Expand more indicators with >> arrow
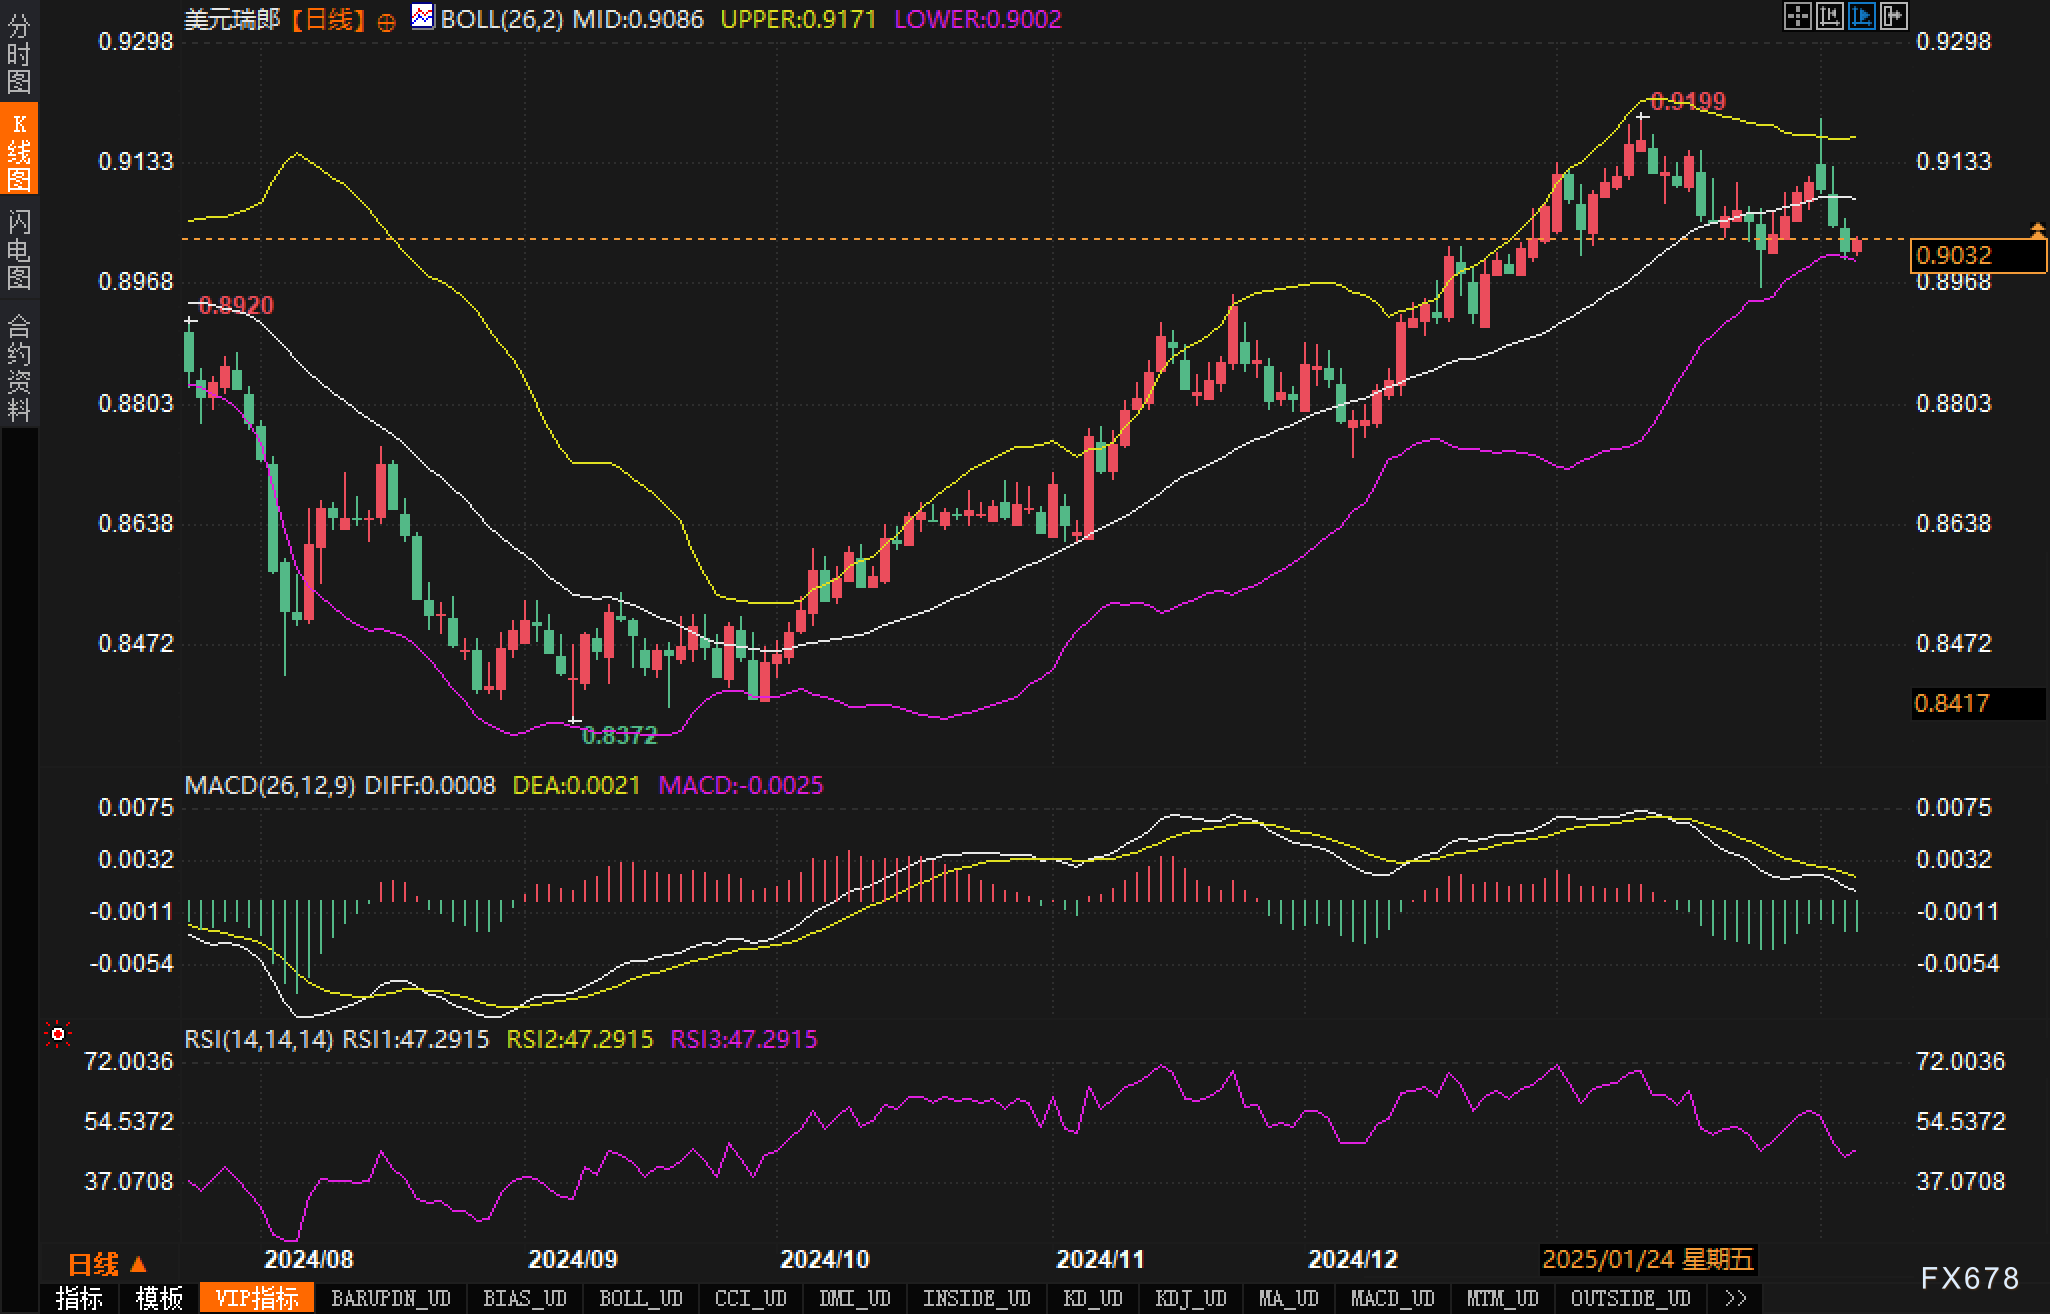The width and height of the screenshot is (2050, 1314). [1735, 1298]
